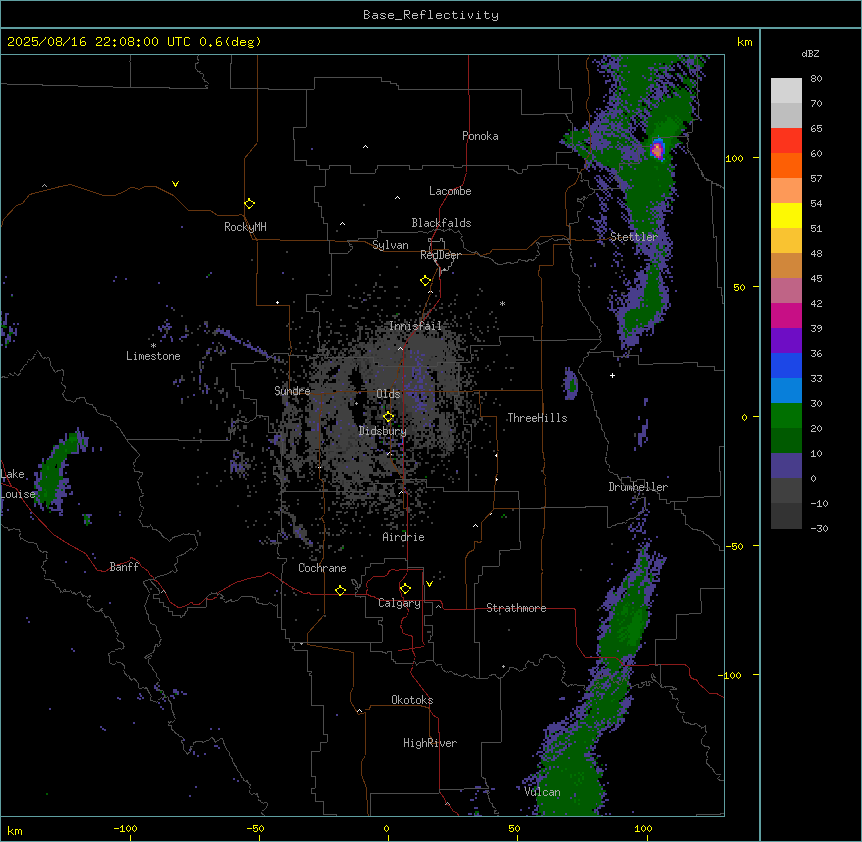Click the Blackfalds city label
Viewport: 862px width, 842px height.
coord(441,223)
